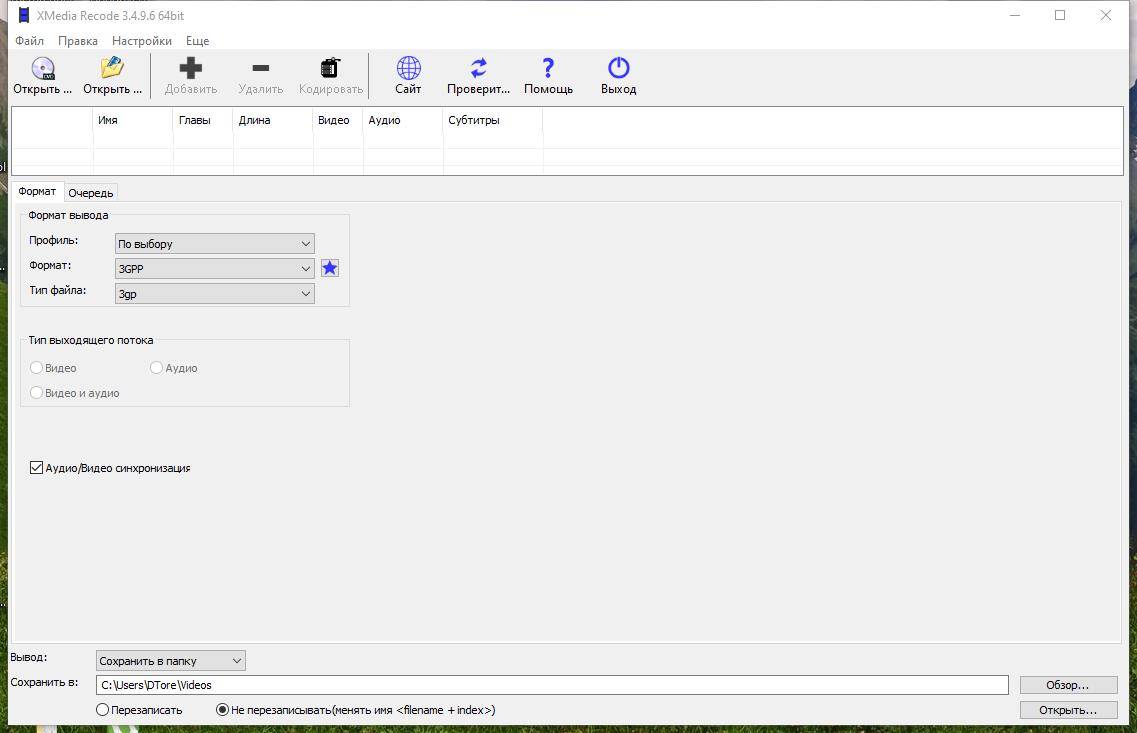Click the Кодировать clapperboard icon
This screenshot has width=1137, height=733.
tap(331, 68)
